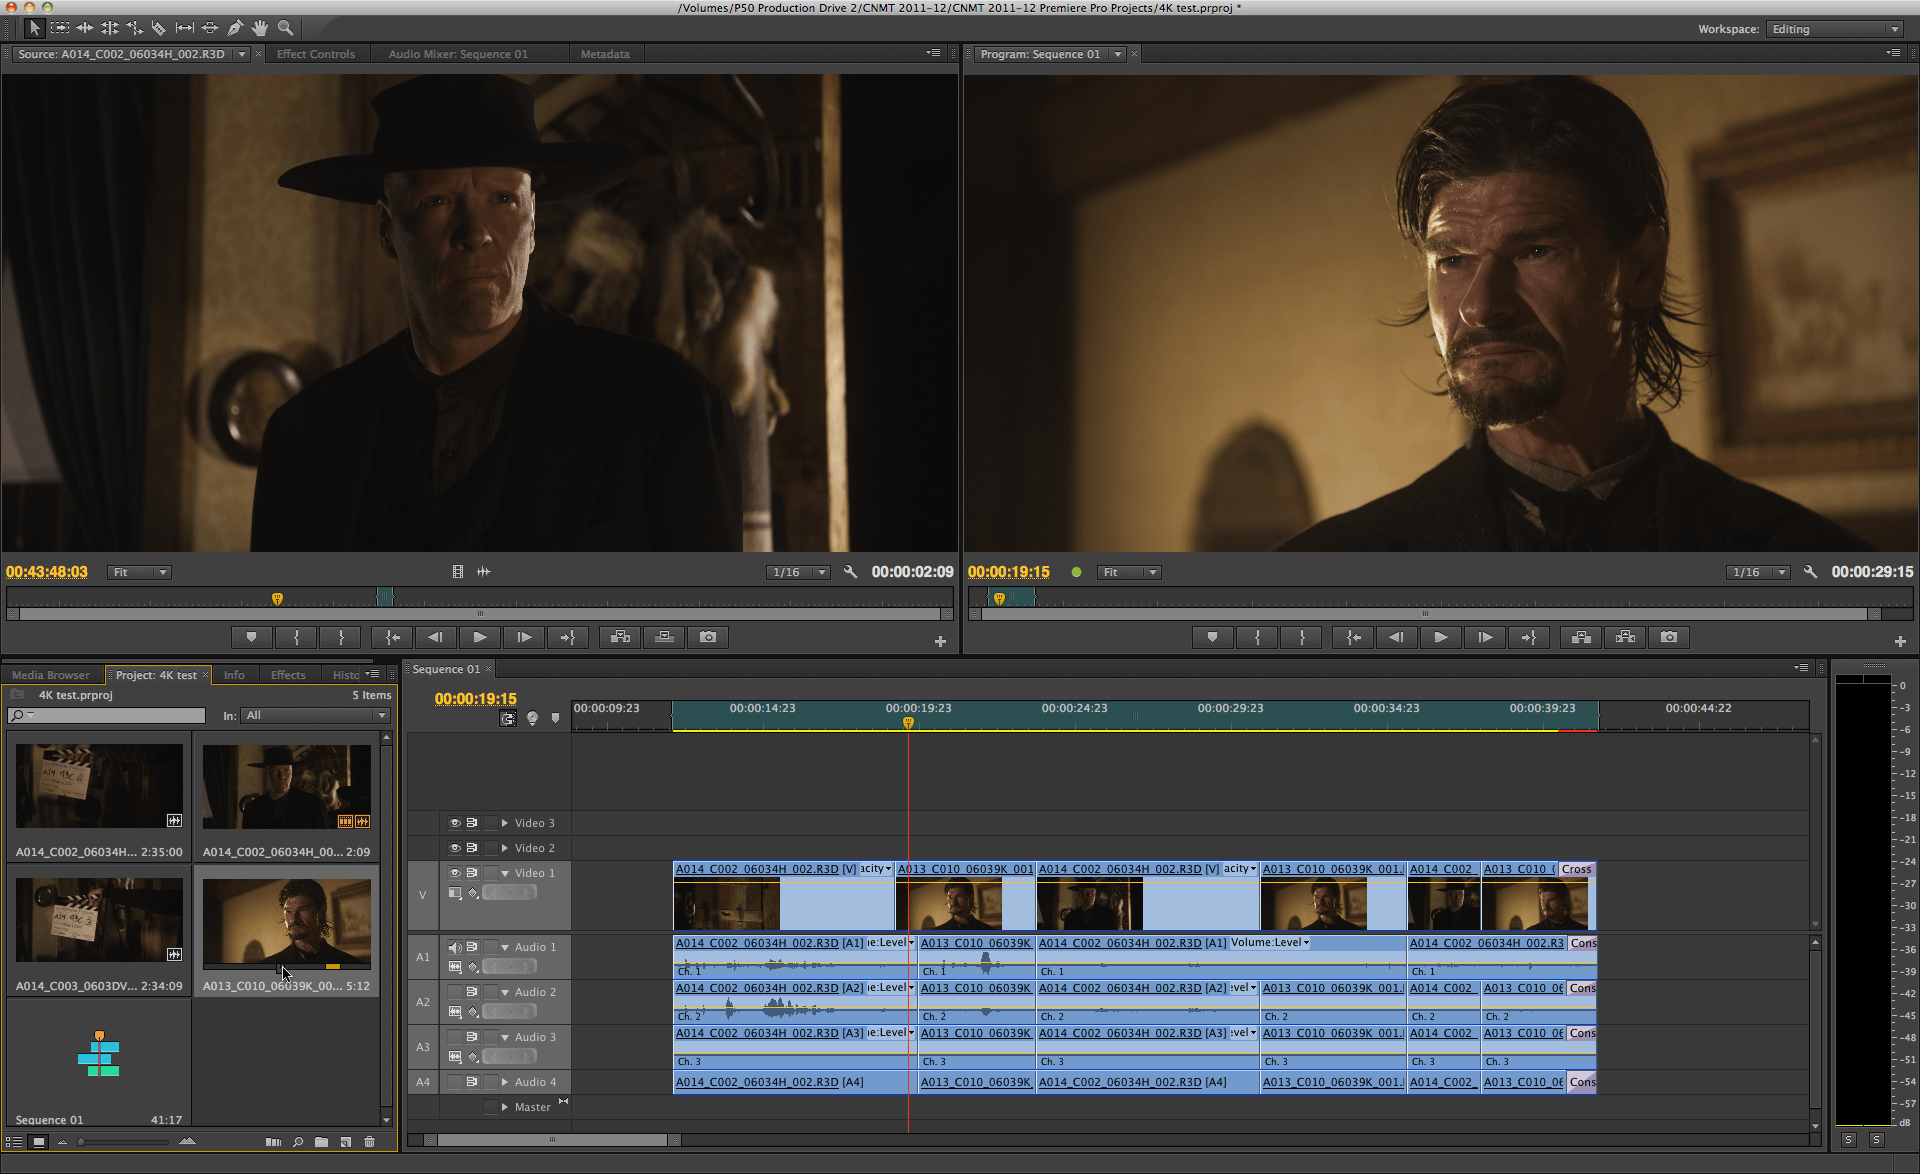Click New Bin folder icon
1920x1174 pixels.
[321, 1141]
